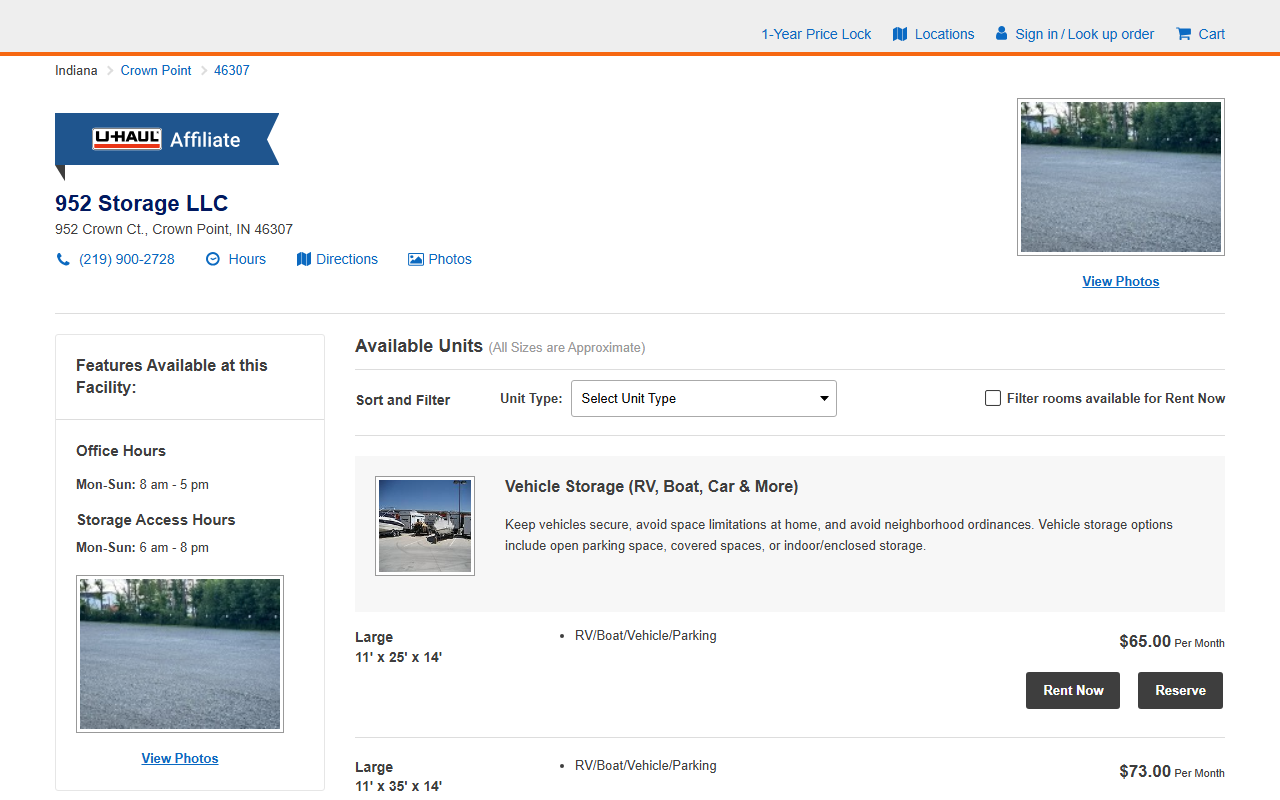1280x800 pixels.
Task: Click the 11' x 25' x 14' size text
Action: pos(398,657)
